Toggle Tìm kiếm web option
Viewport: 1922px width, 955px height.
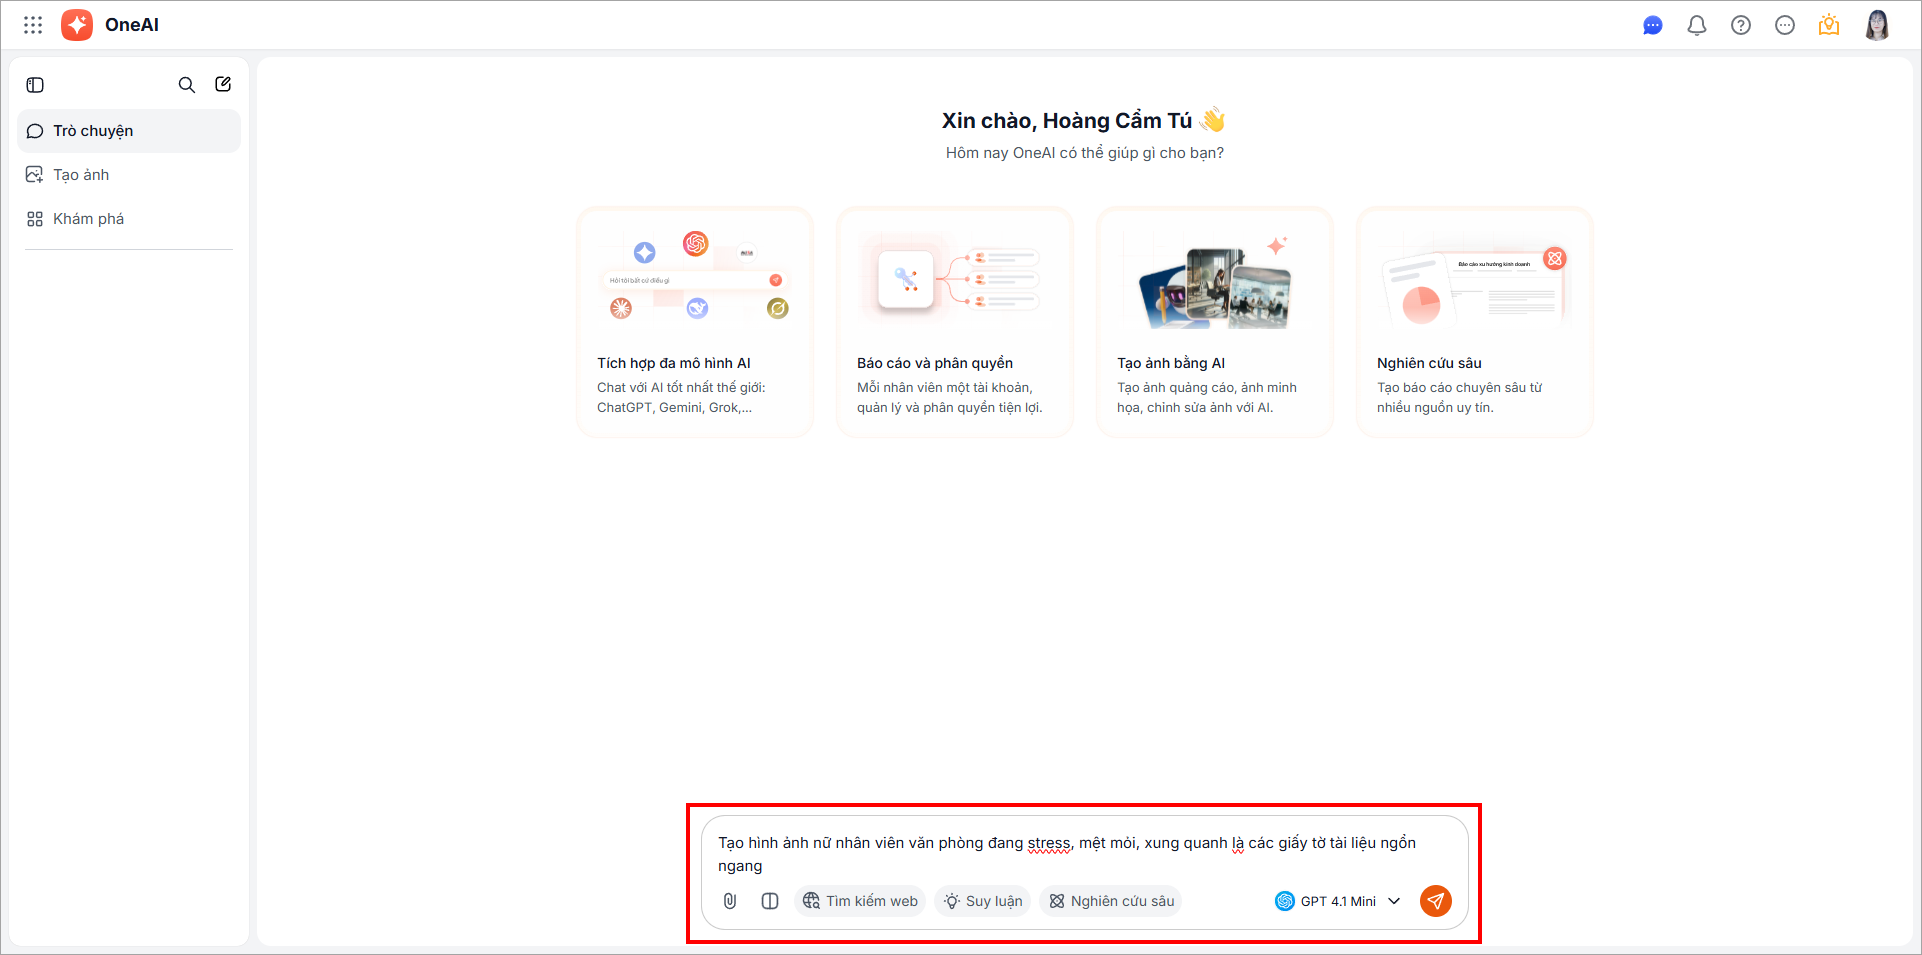[x=860, y=901]
